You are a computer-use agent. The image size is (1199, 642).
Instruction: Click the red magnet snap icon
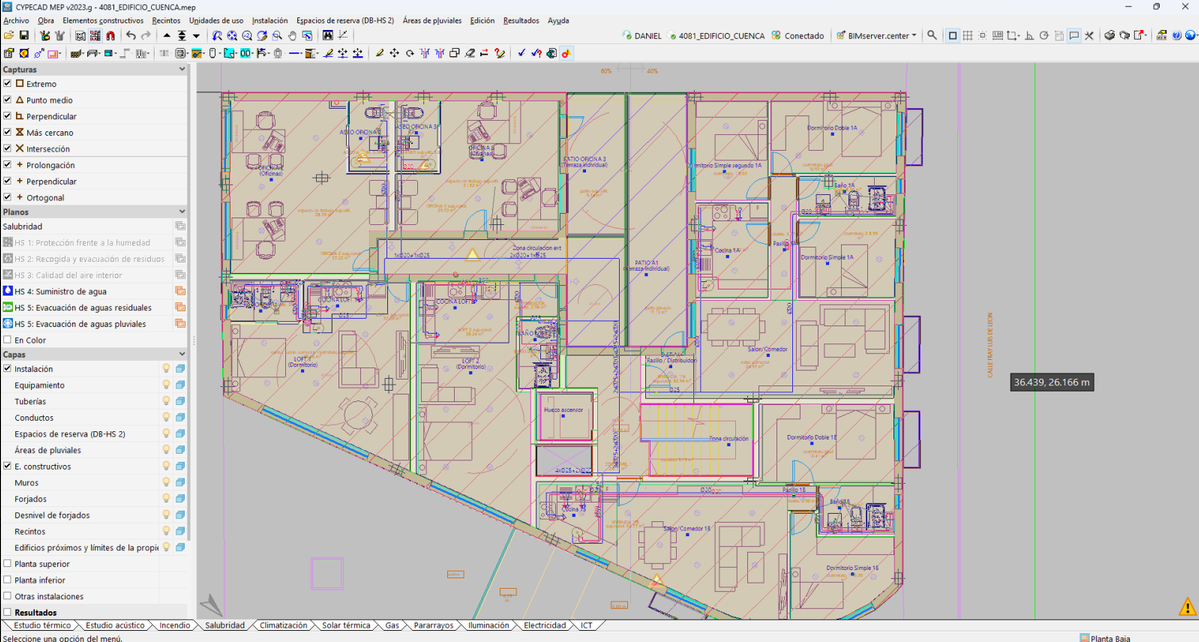tap(110, 35)
